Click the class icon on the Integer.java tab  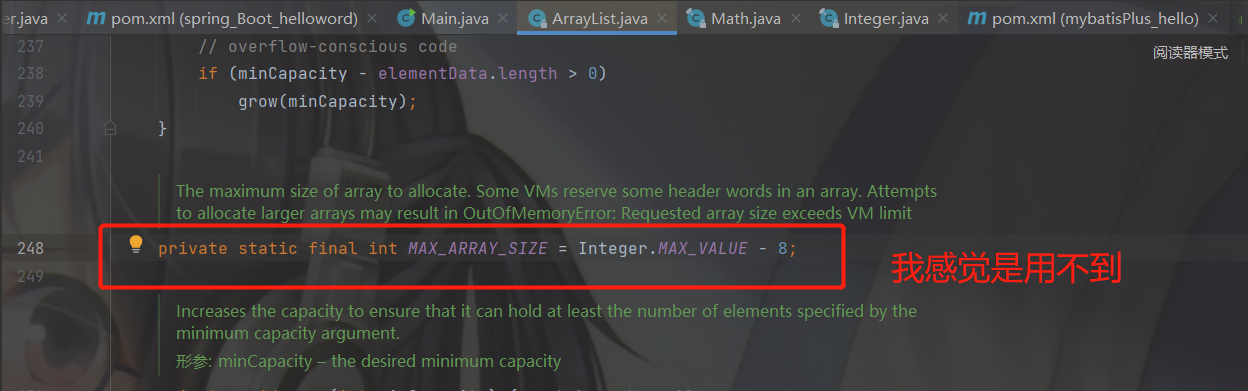click(x=828, y=18)
